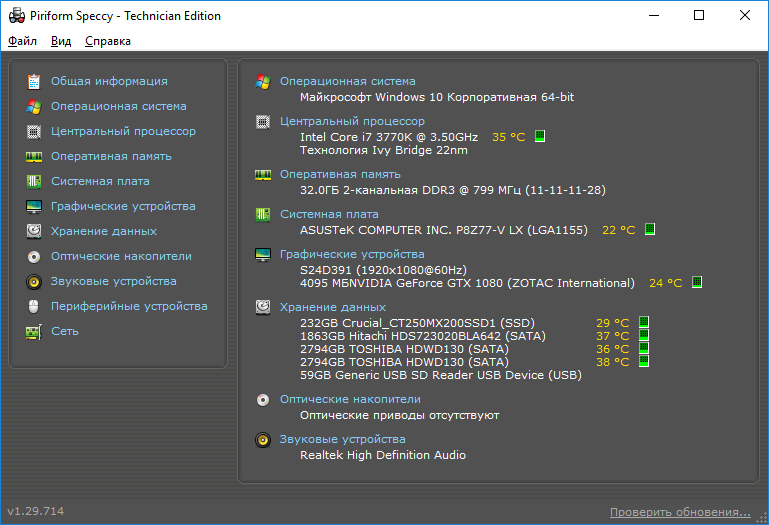Click the Windows flag icon in the sidebar
Screen dimensions: 769x525
(34, 106)
